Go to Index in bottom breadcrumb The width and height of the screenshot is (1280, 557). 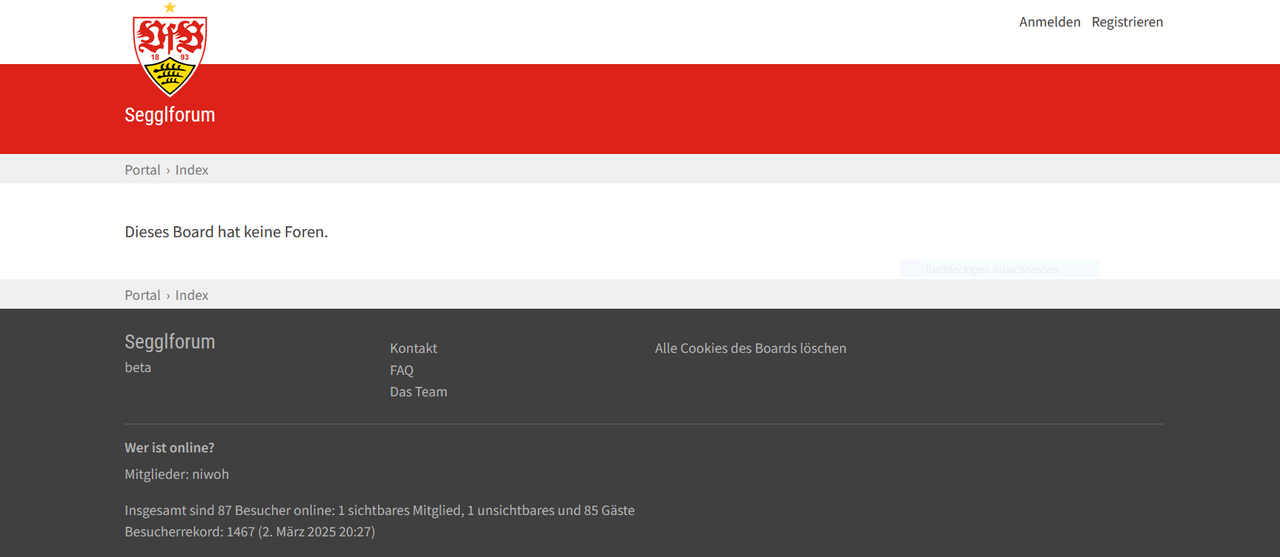[x=192, y=295]
